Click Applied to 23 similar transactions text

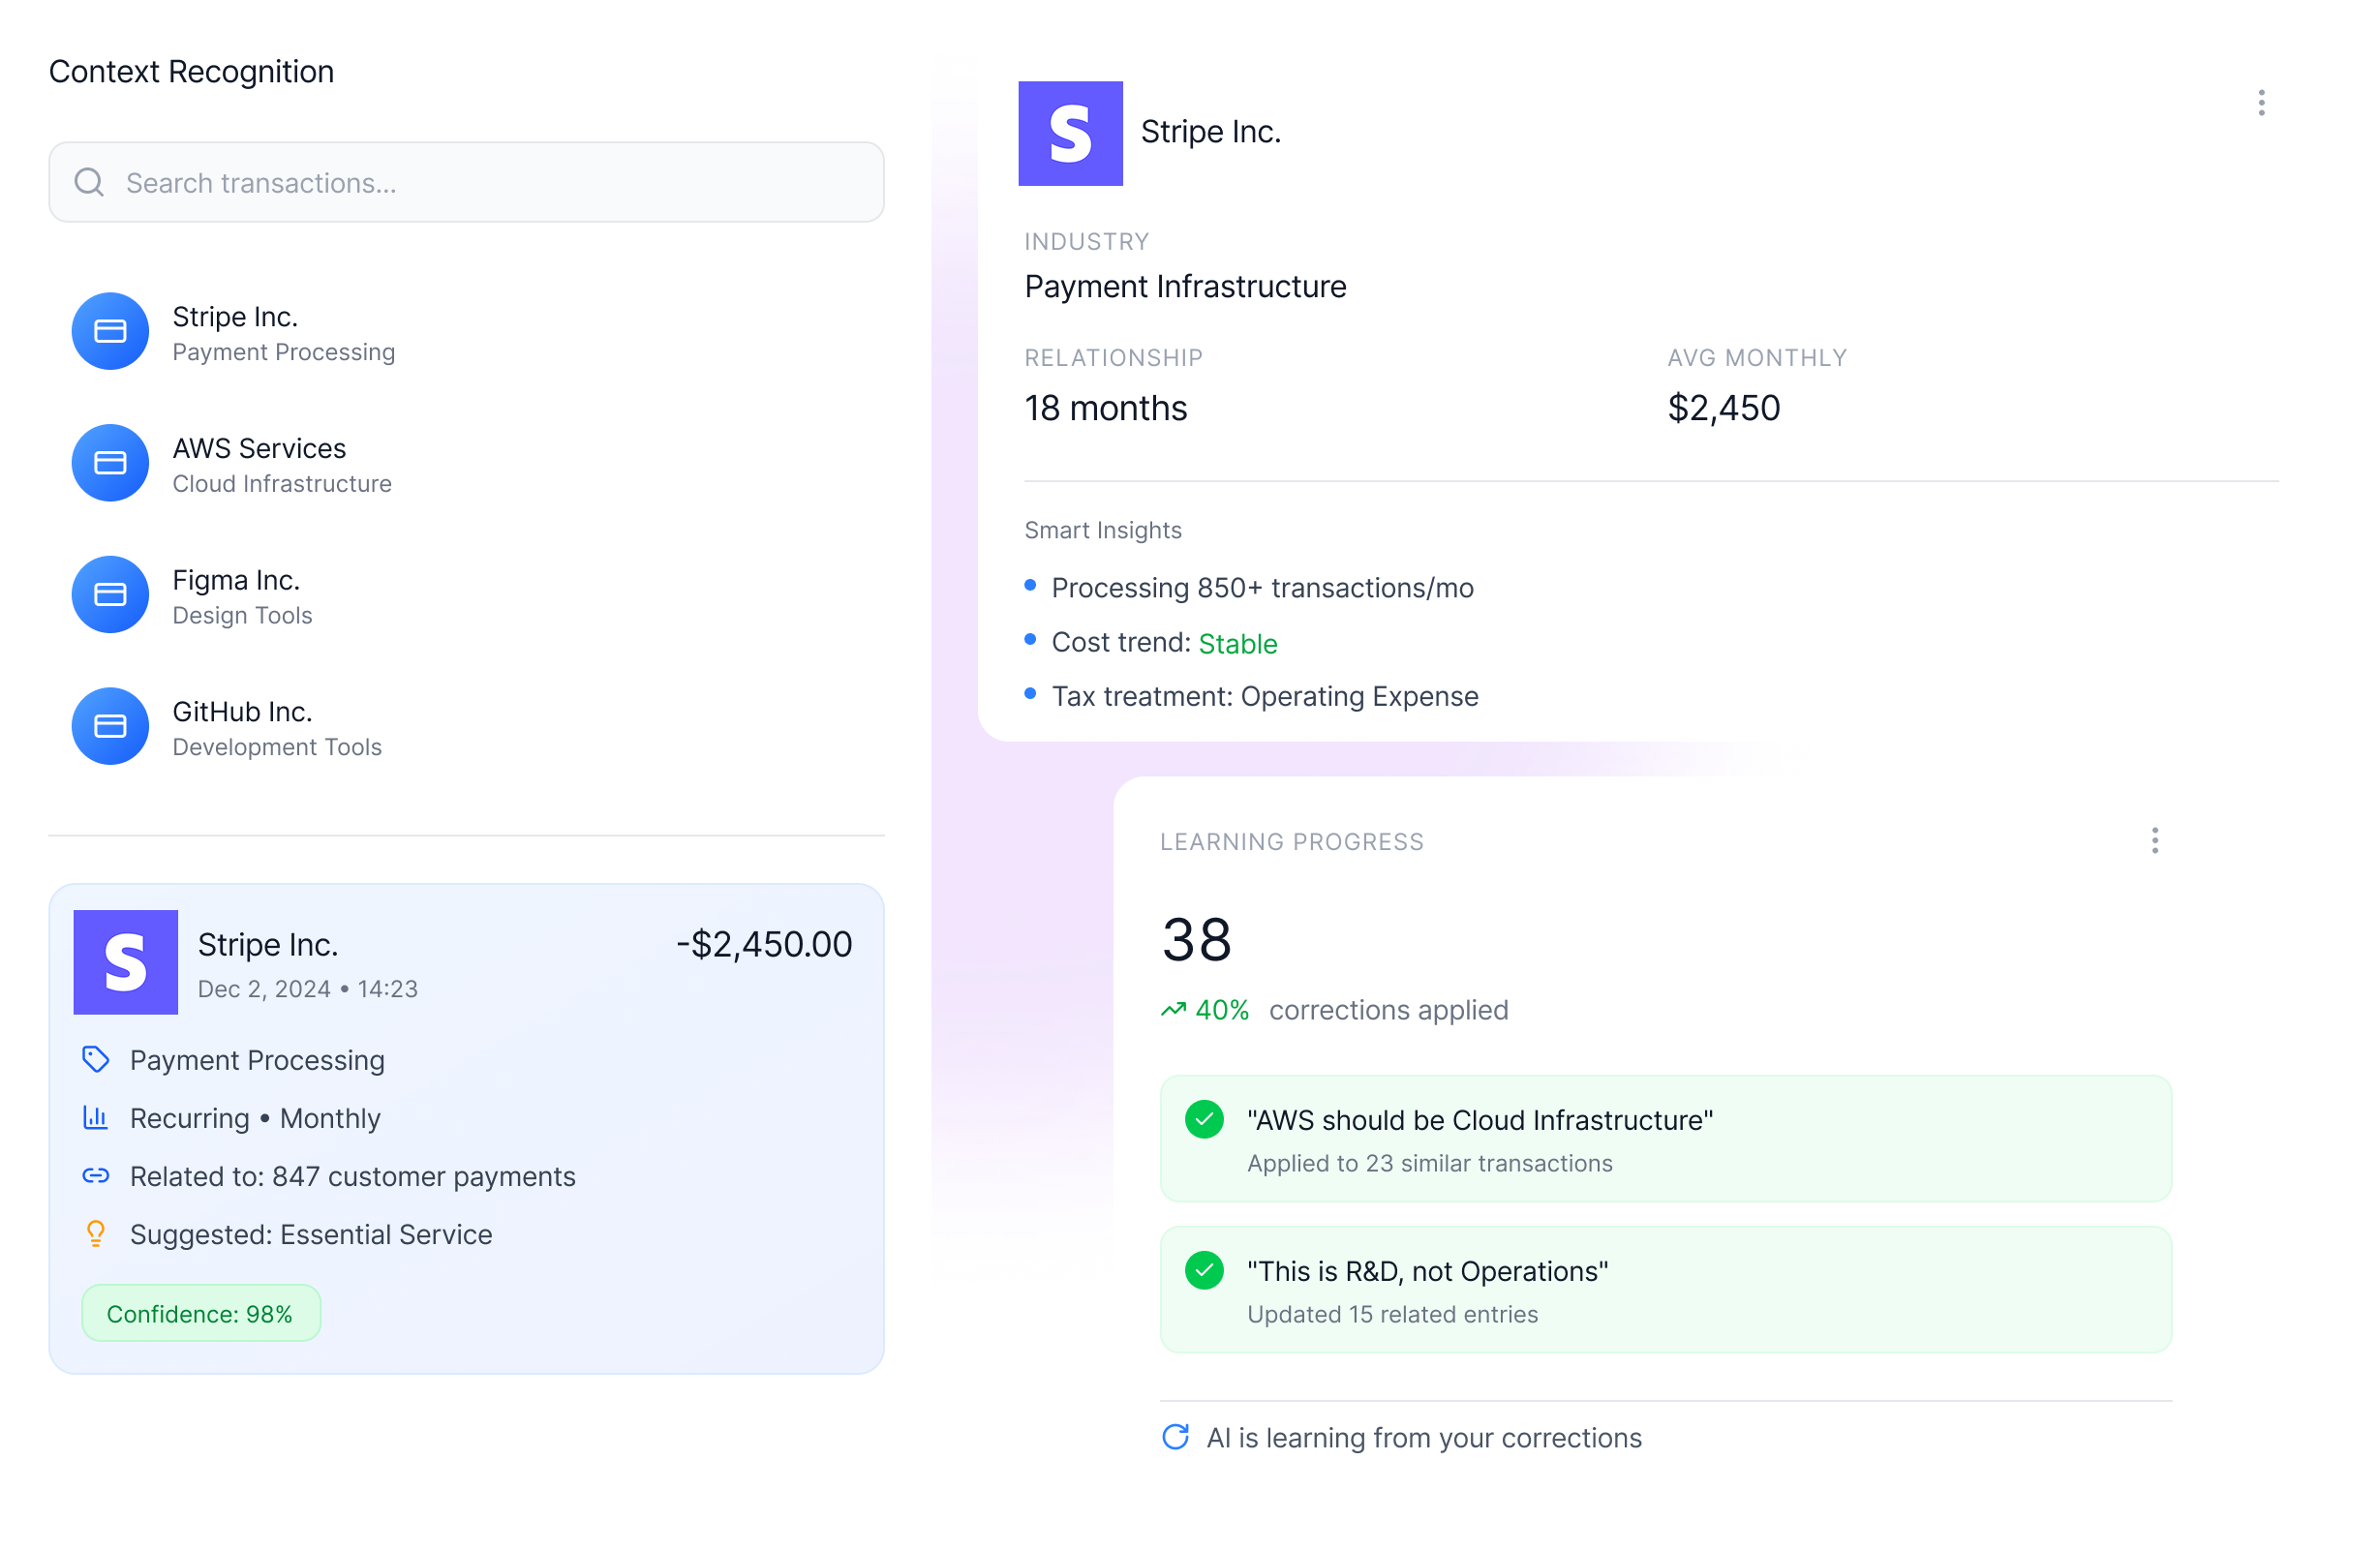click(x=1430, y=1163)
